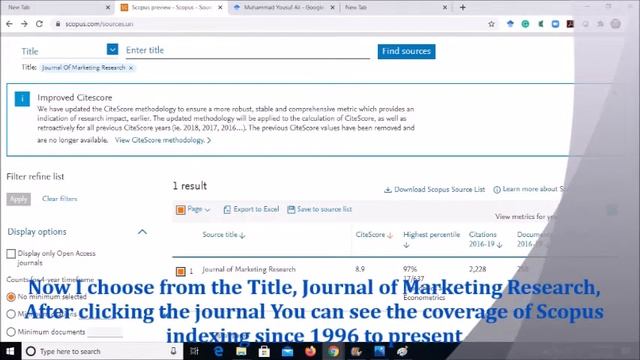Close the Scopus preview tab

[x=220, y=7]
